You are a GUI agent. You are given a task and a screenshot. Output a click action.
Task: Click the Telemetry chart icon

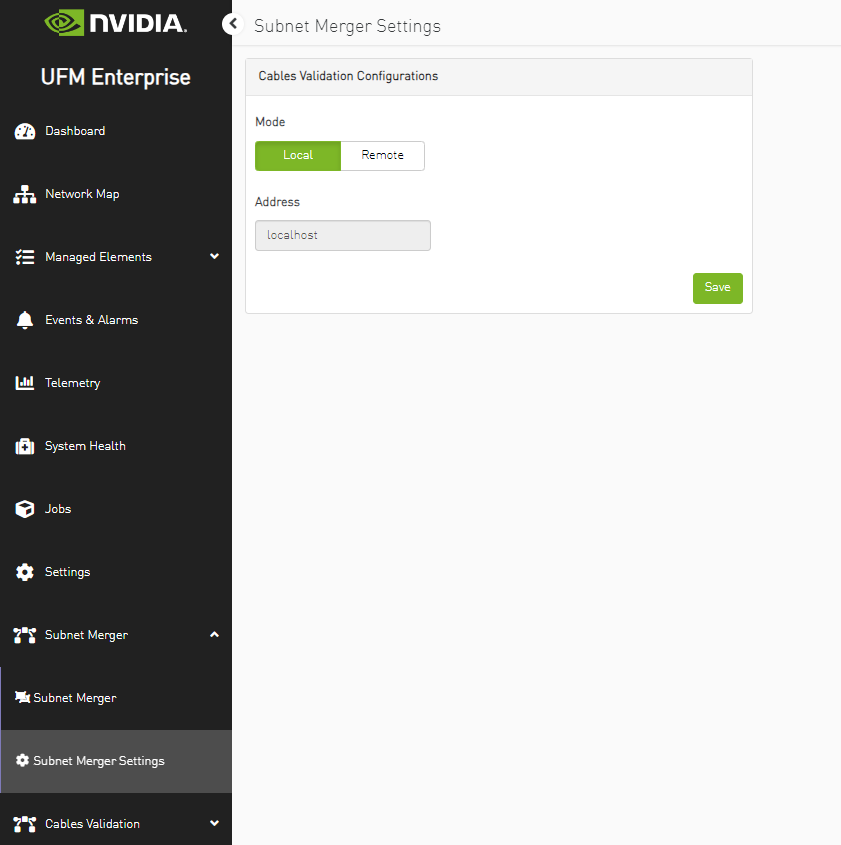click(25, 383)
